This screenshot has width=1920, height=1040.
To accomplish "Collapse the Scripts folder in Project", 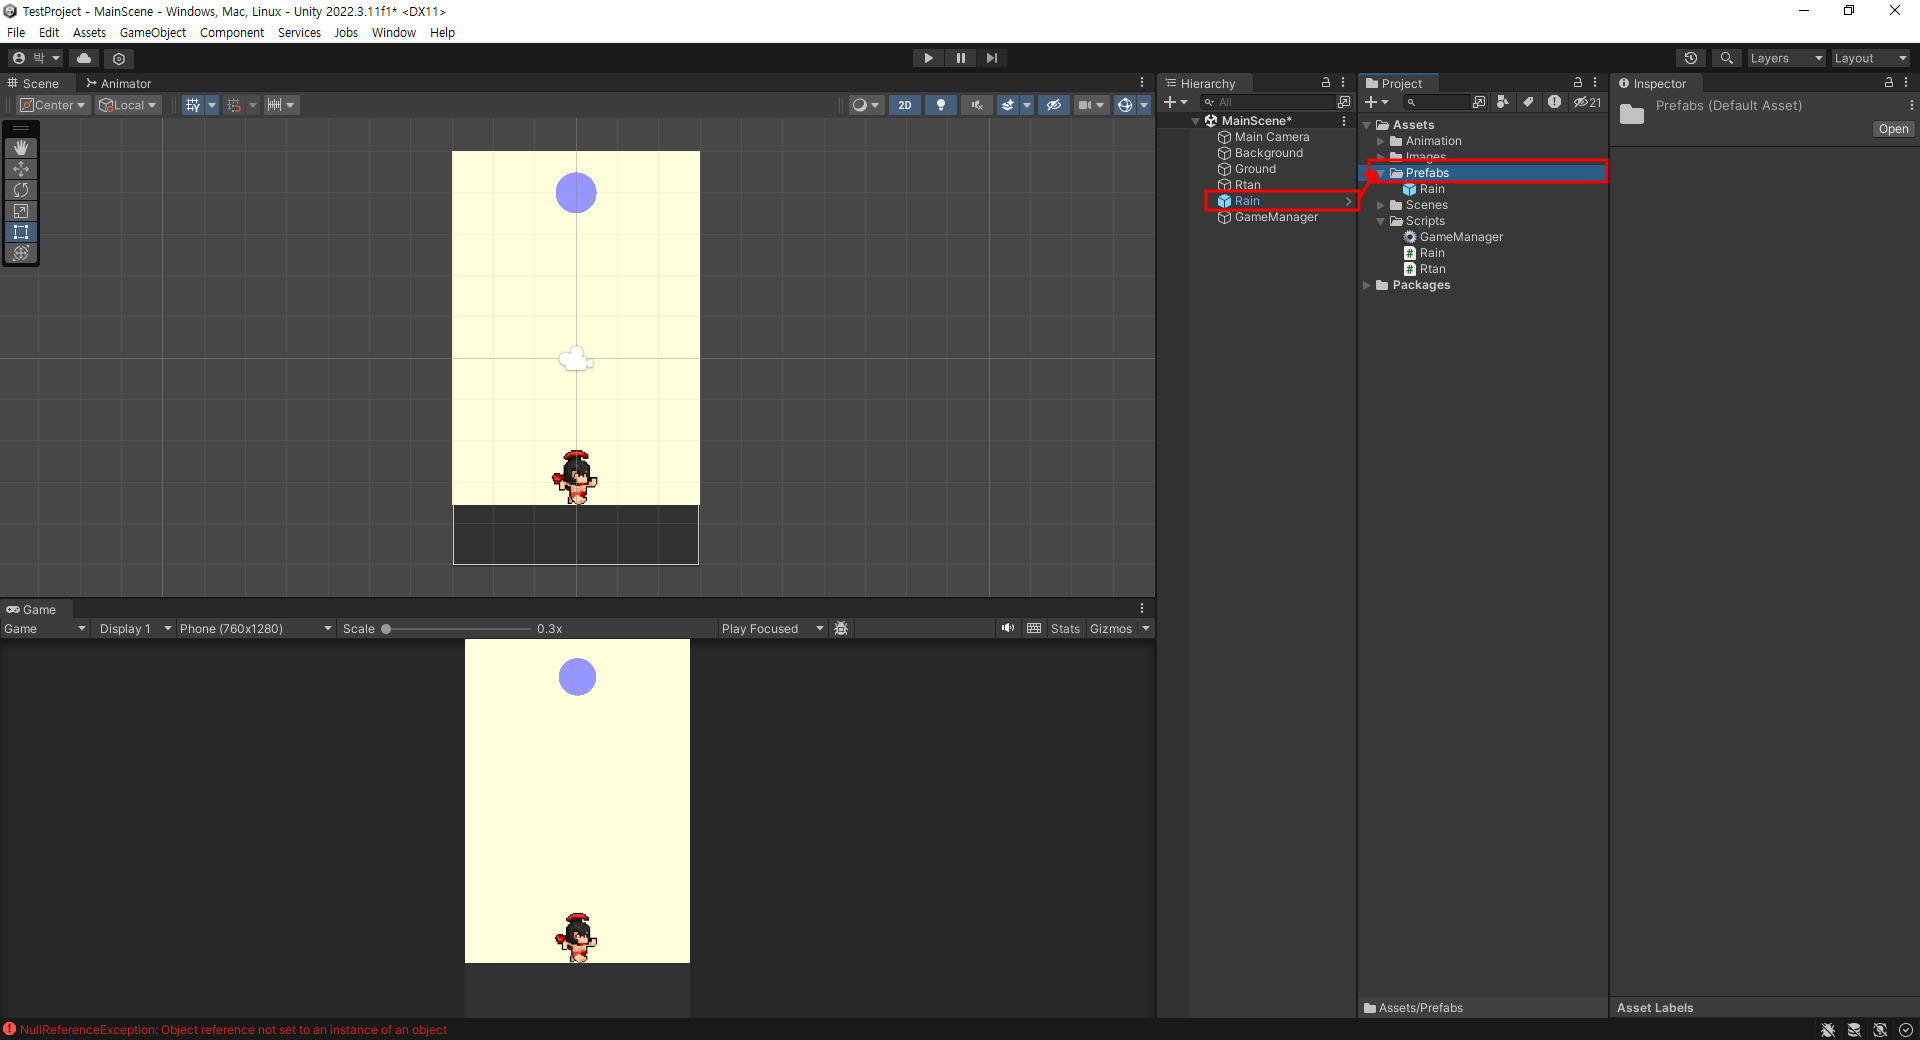I will tap(1381, 221).
